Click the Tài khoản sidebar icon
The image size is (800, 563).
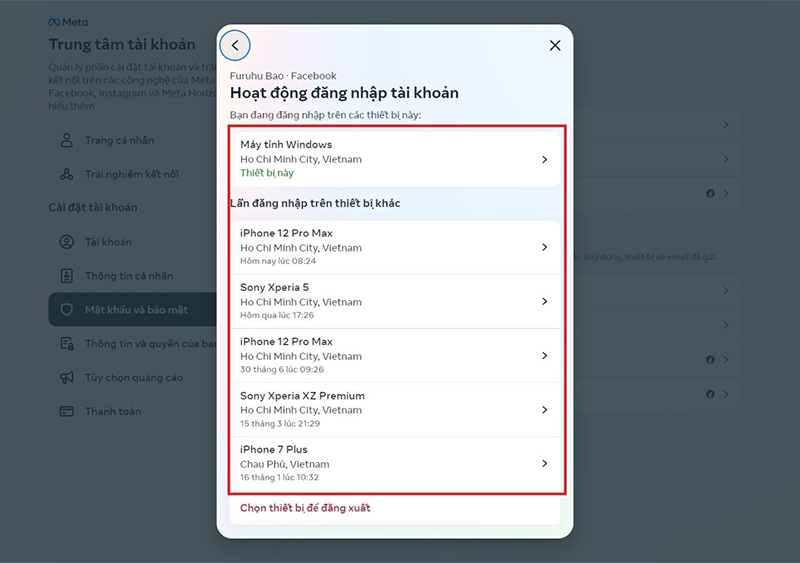point(67,242)
